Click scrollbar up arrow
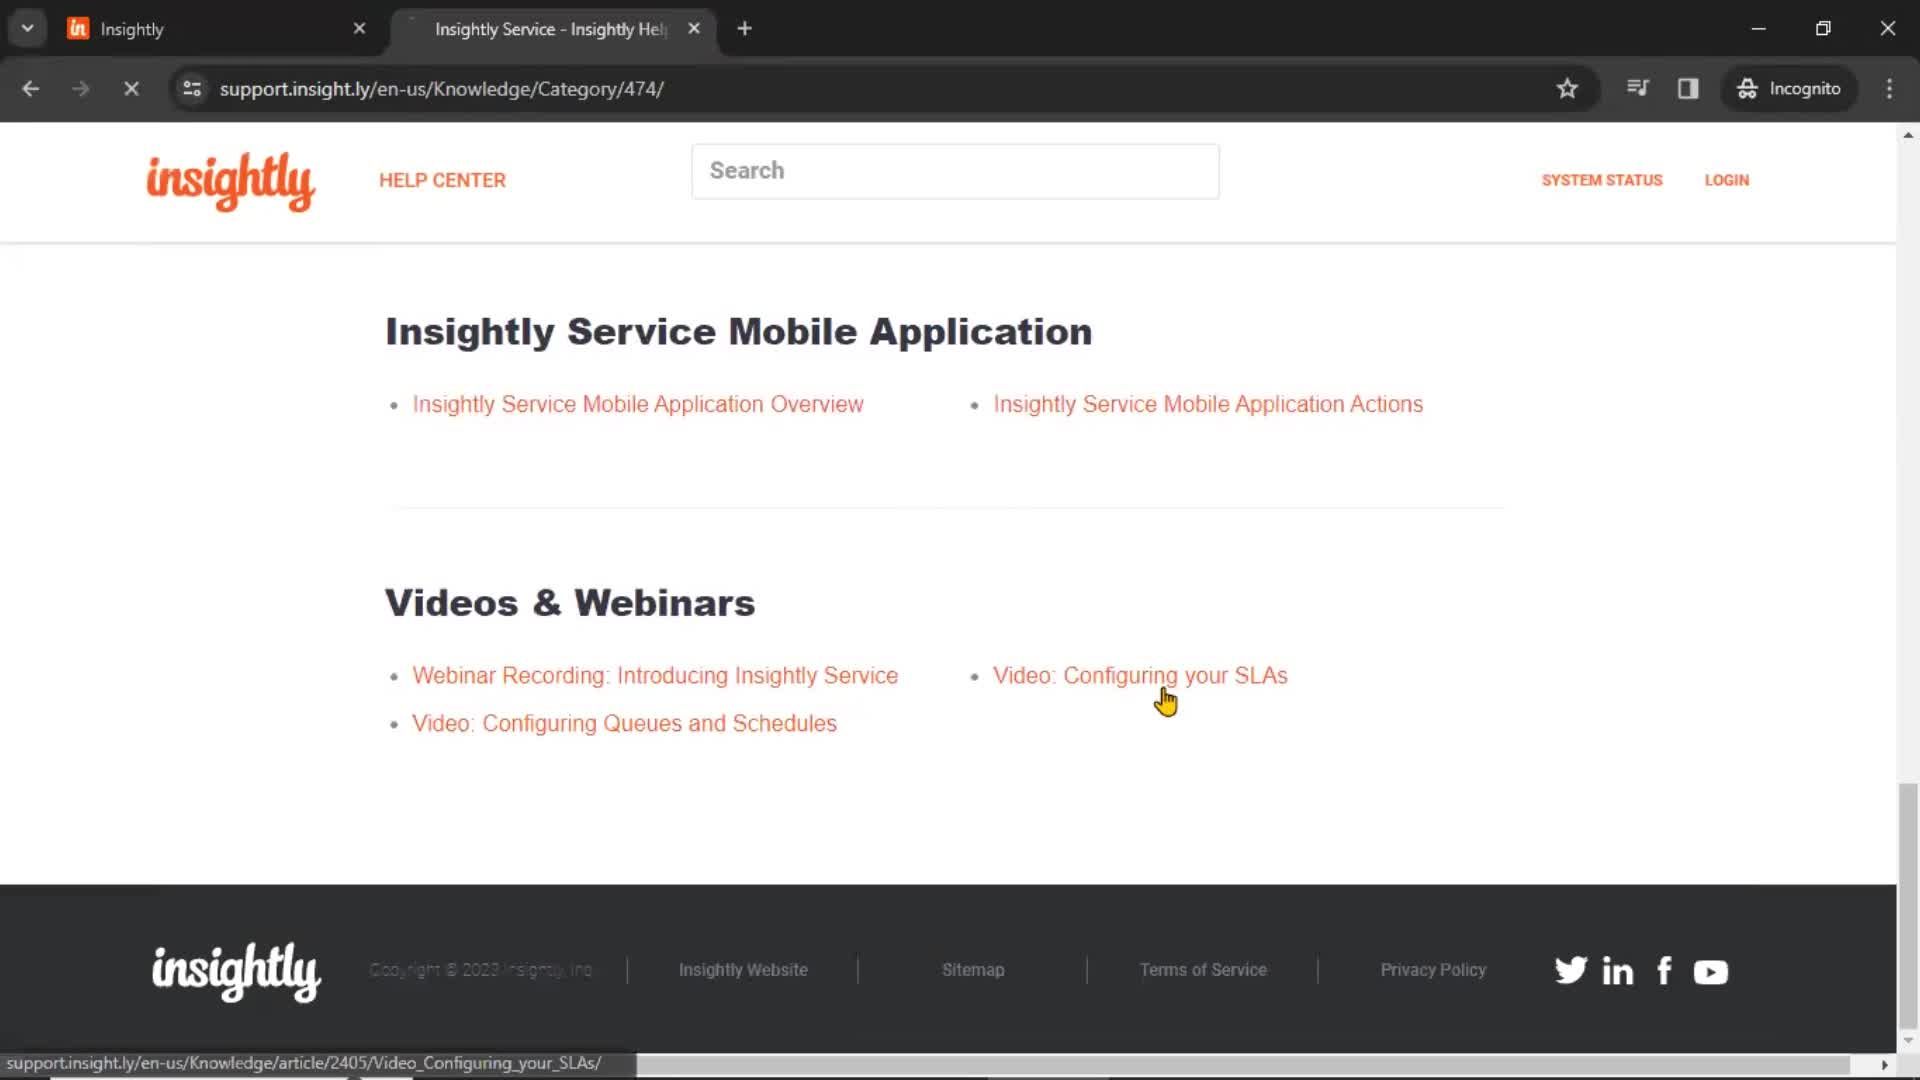1920x1080 pixels. (x=1908, y=134)
